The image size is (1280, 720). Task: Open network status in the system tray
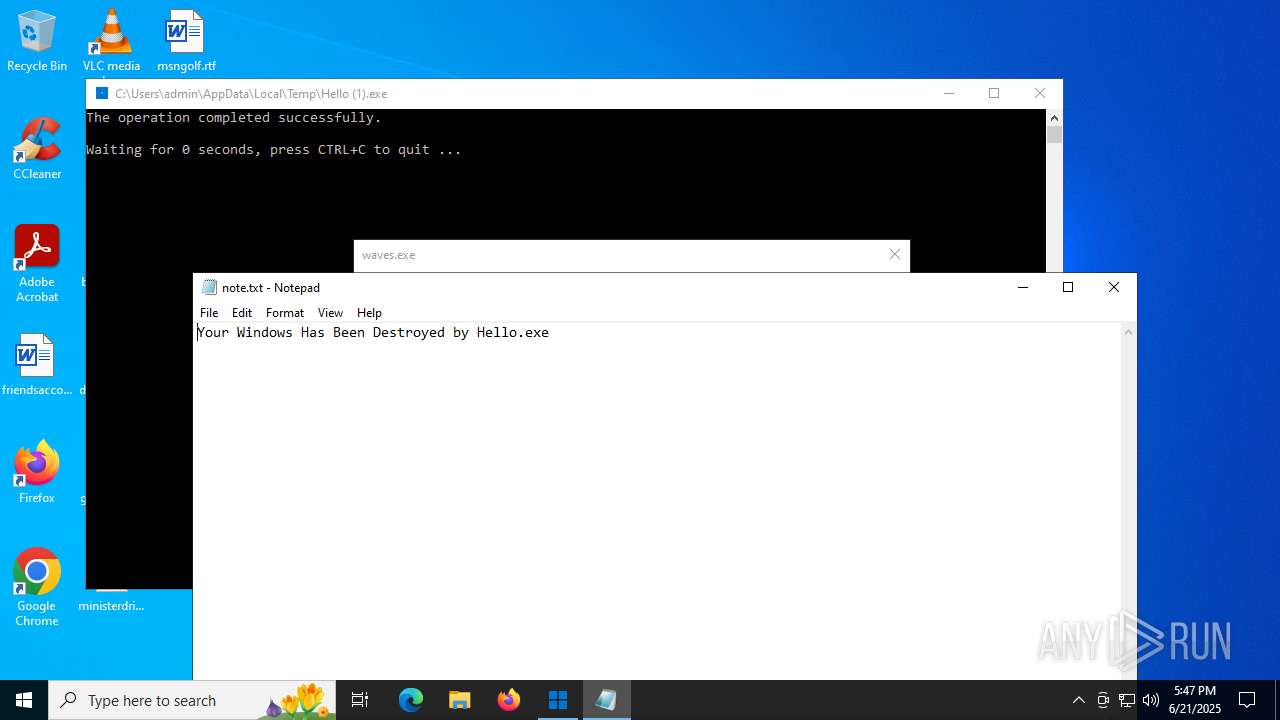tap(1127, 700)
